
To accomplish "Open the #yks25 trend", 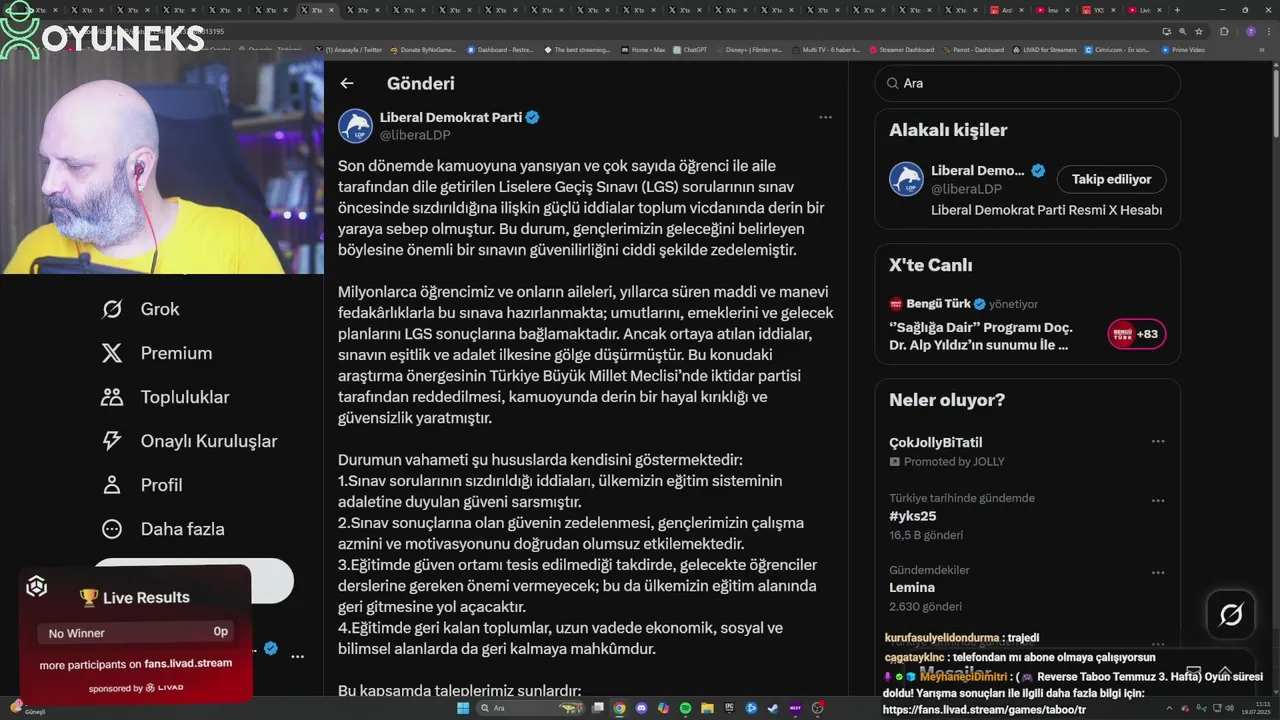I will click(x=913, y=516).
